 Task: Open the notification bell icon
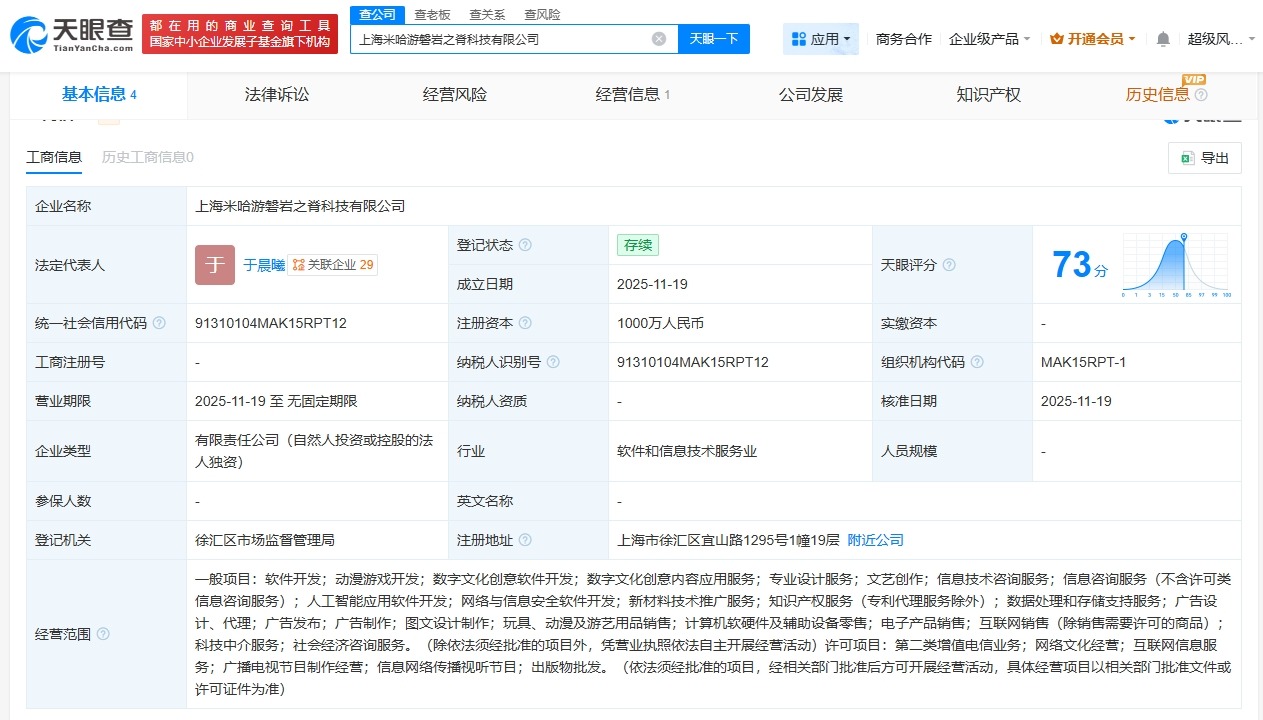(1161, 37)
